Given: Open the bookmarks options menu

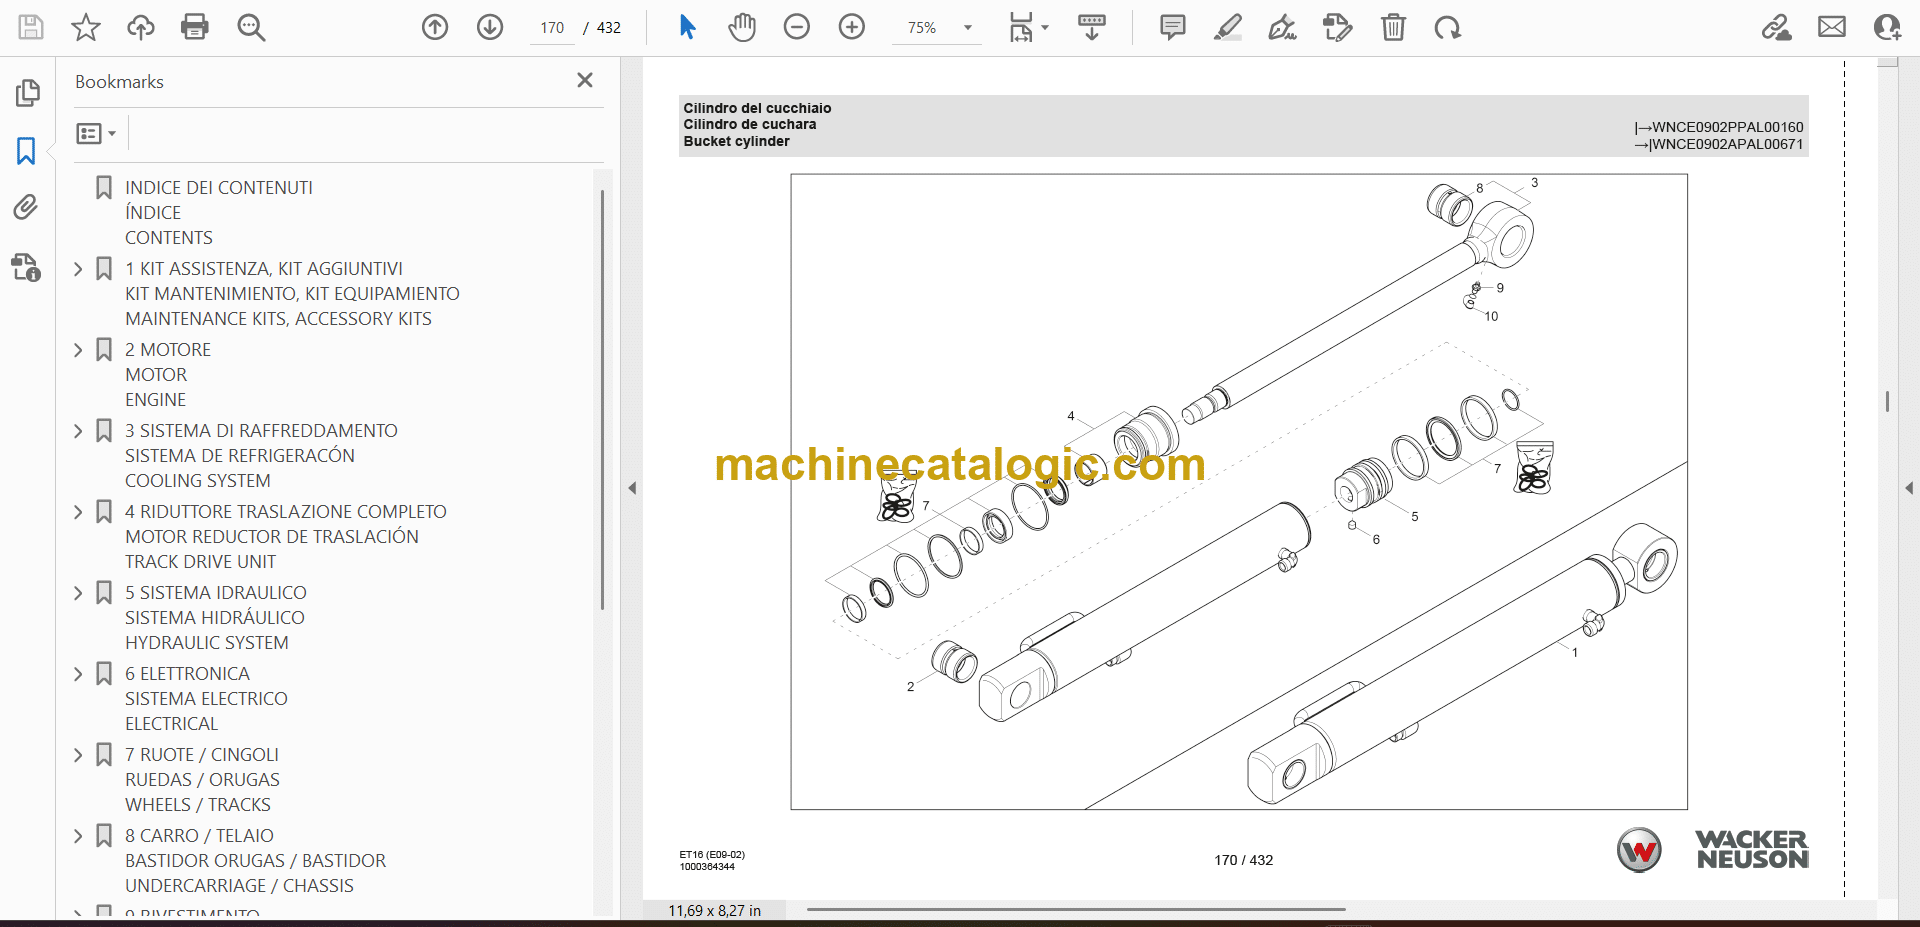Looking at the screenshot, I should click(x=96, y=133).
